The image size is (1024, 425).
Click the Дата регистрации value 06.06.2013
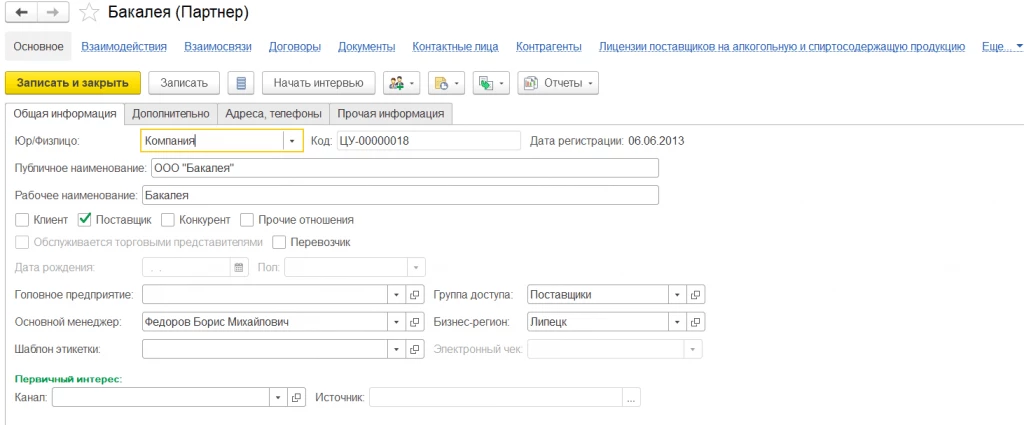click(x=656, y=140)
